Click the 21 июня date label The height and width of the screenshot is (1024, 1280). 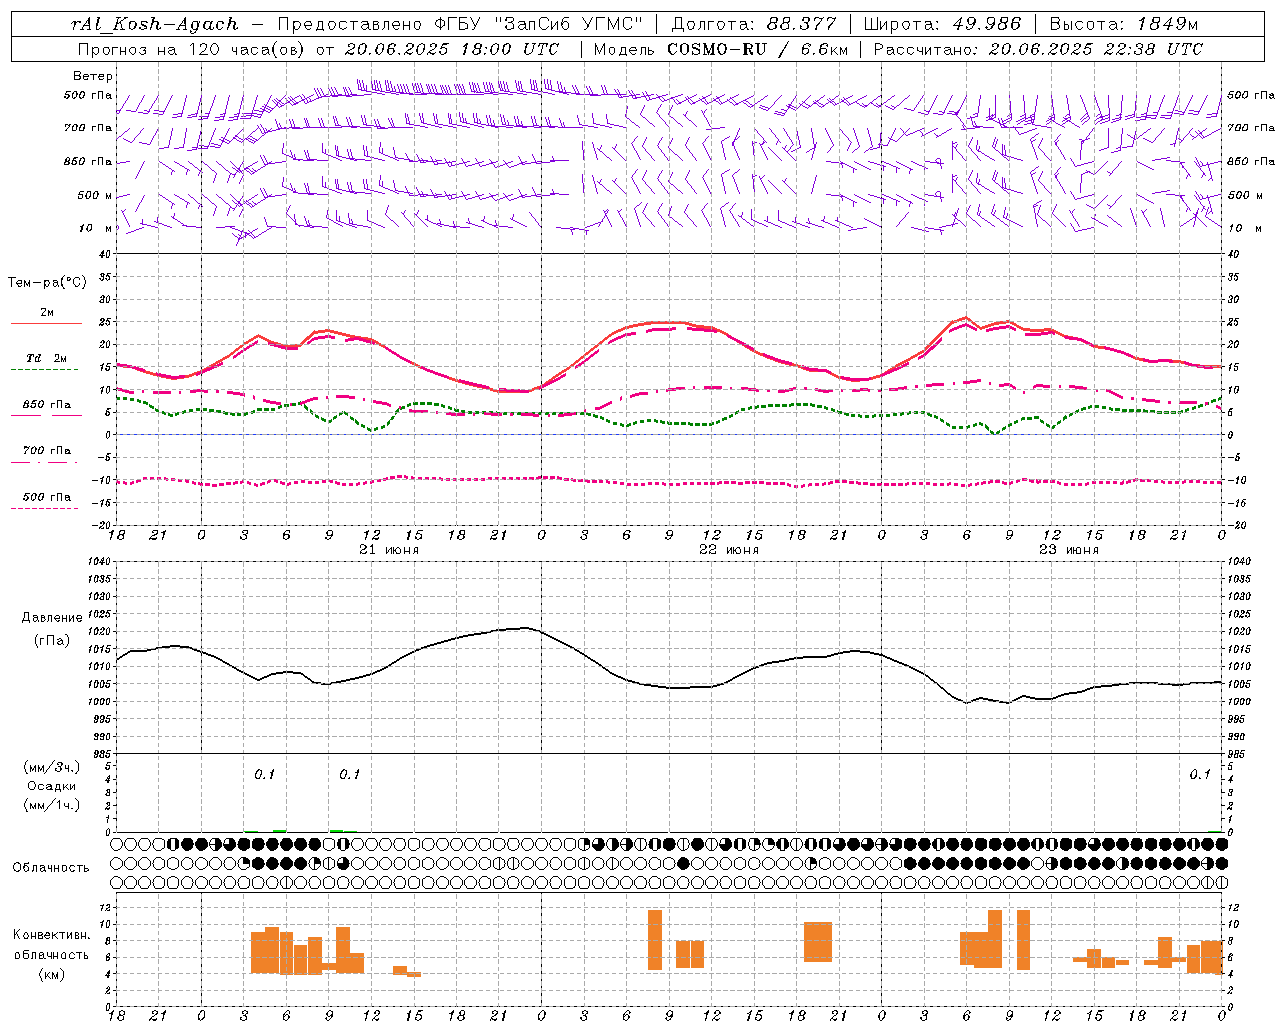(389, 550)
